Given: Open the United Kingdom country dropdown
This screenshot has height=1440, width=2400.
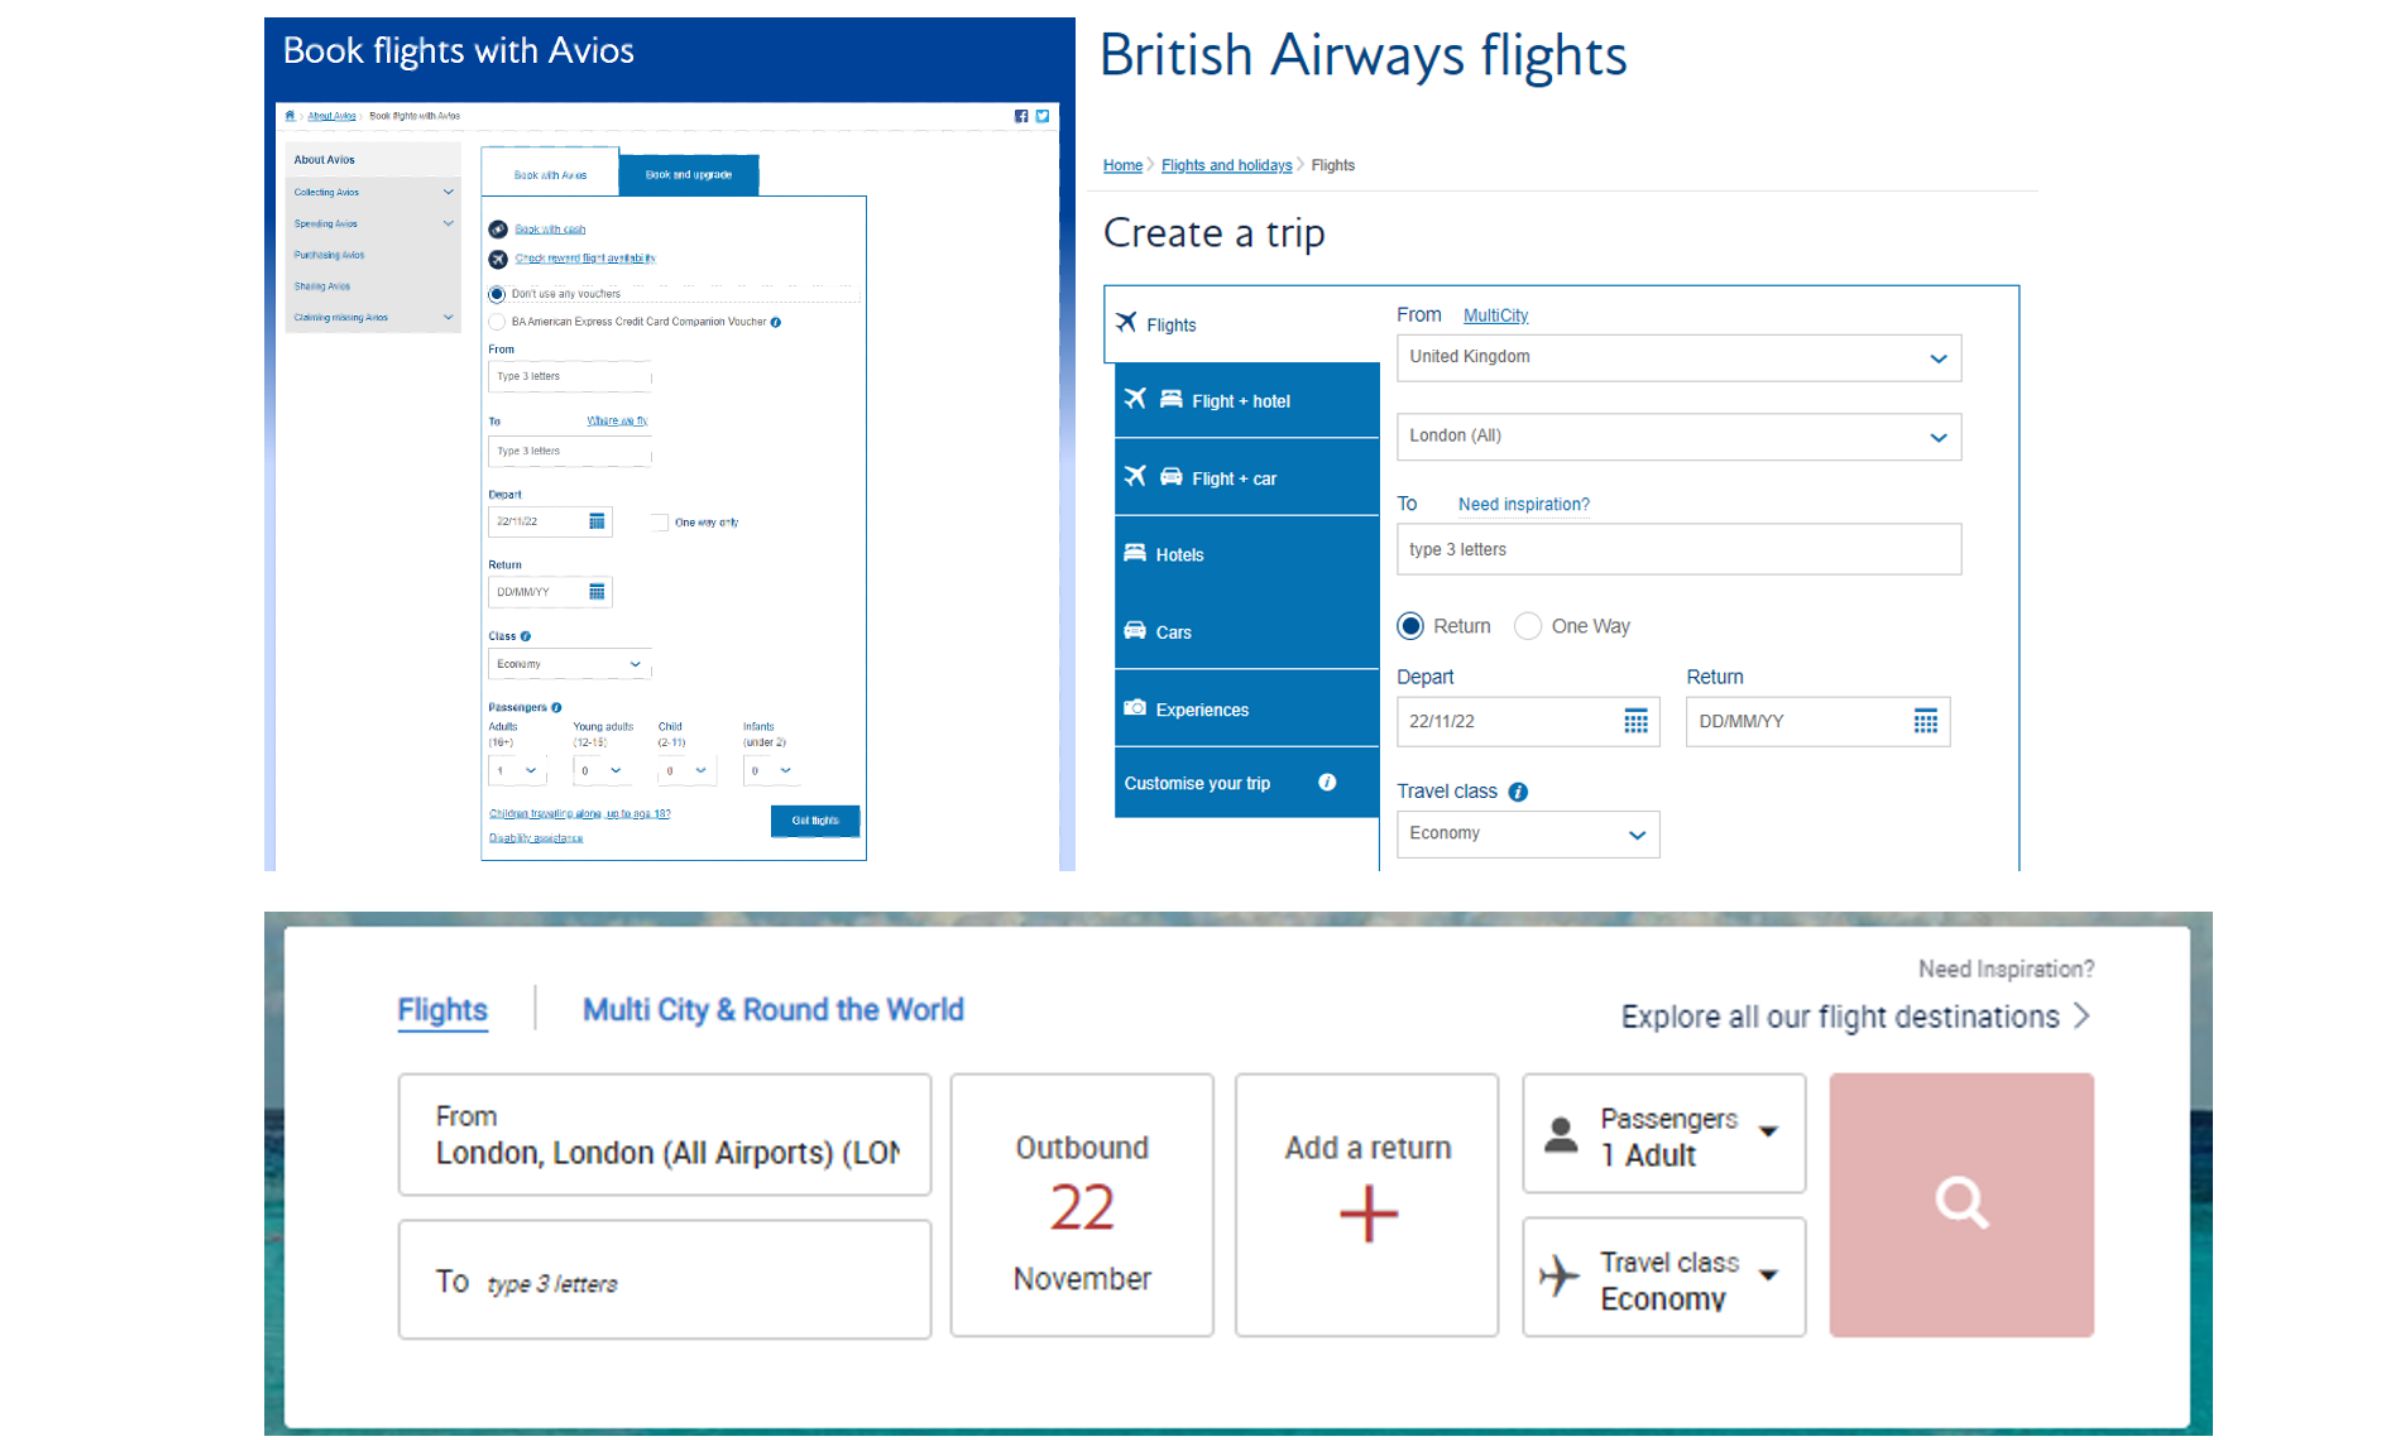Looking at the screenshot, I should tap(1678, 358).
